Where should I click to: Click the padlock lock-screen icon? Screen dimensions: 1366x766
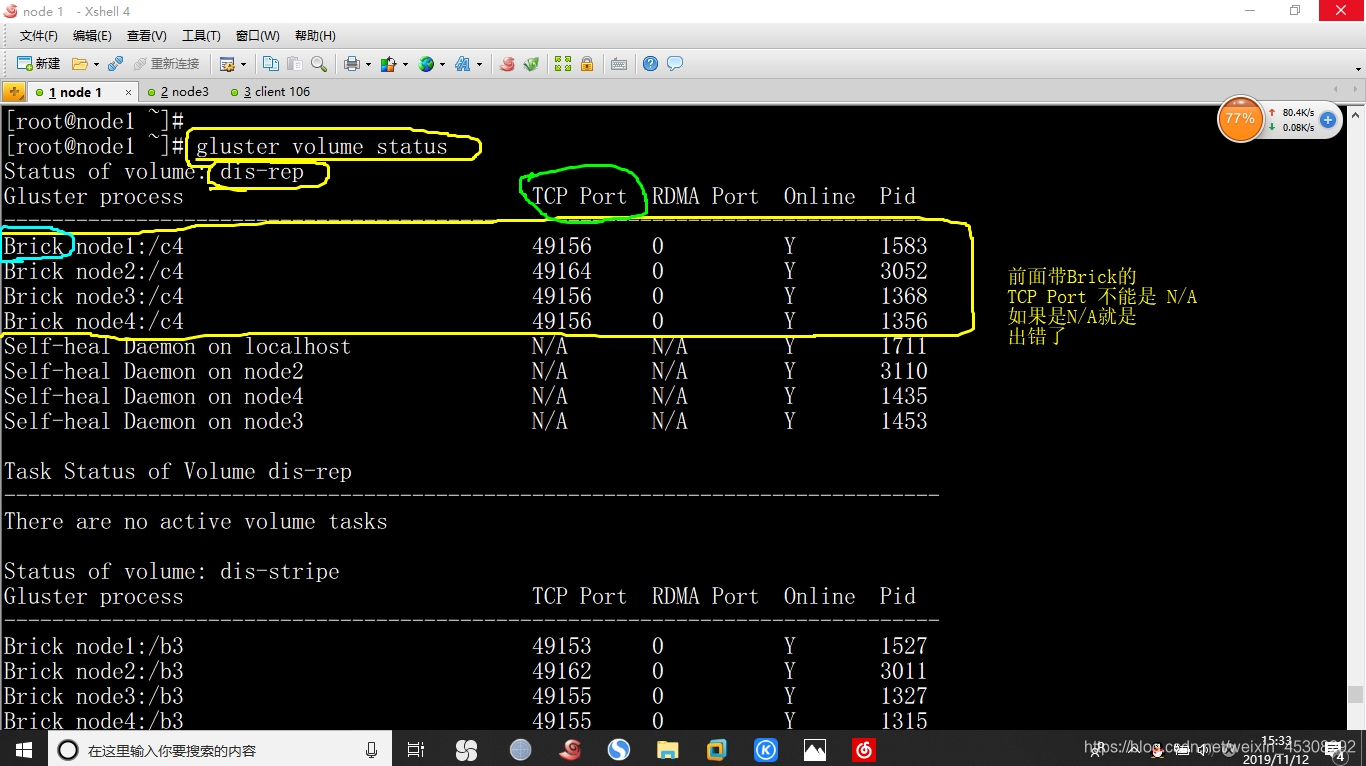(587, 64)
